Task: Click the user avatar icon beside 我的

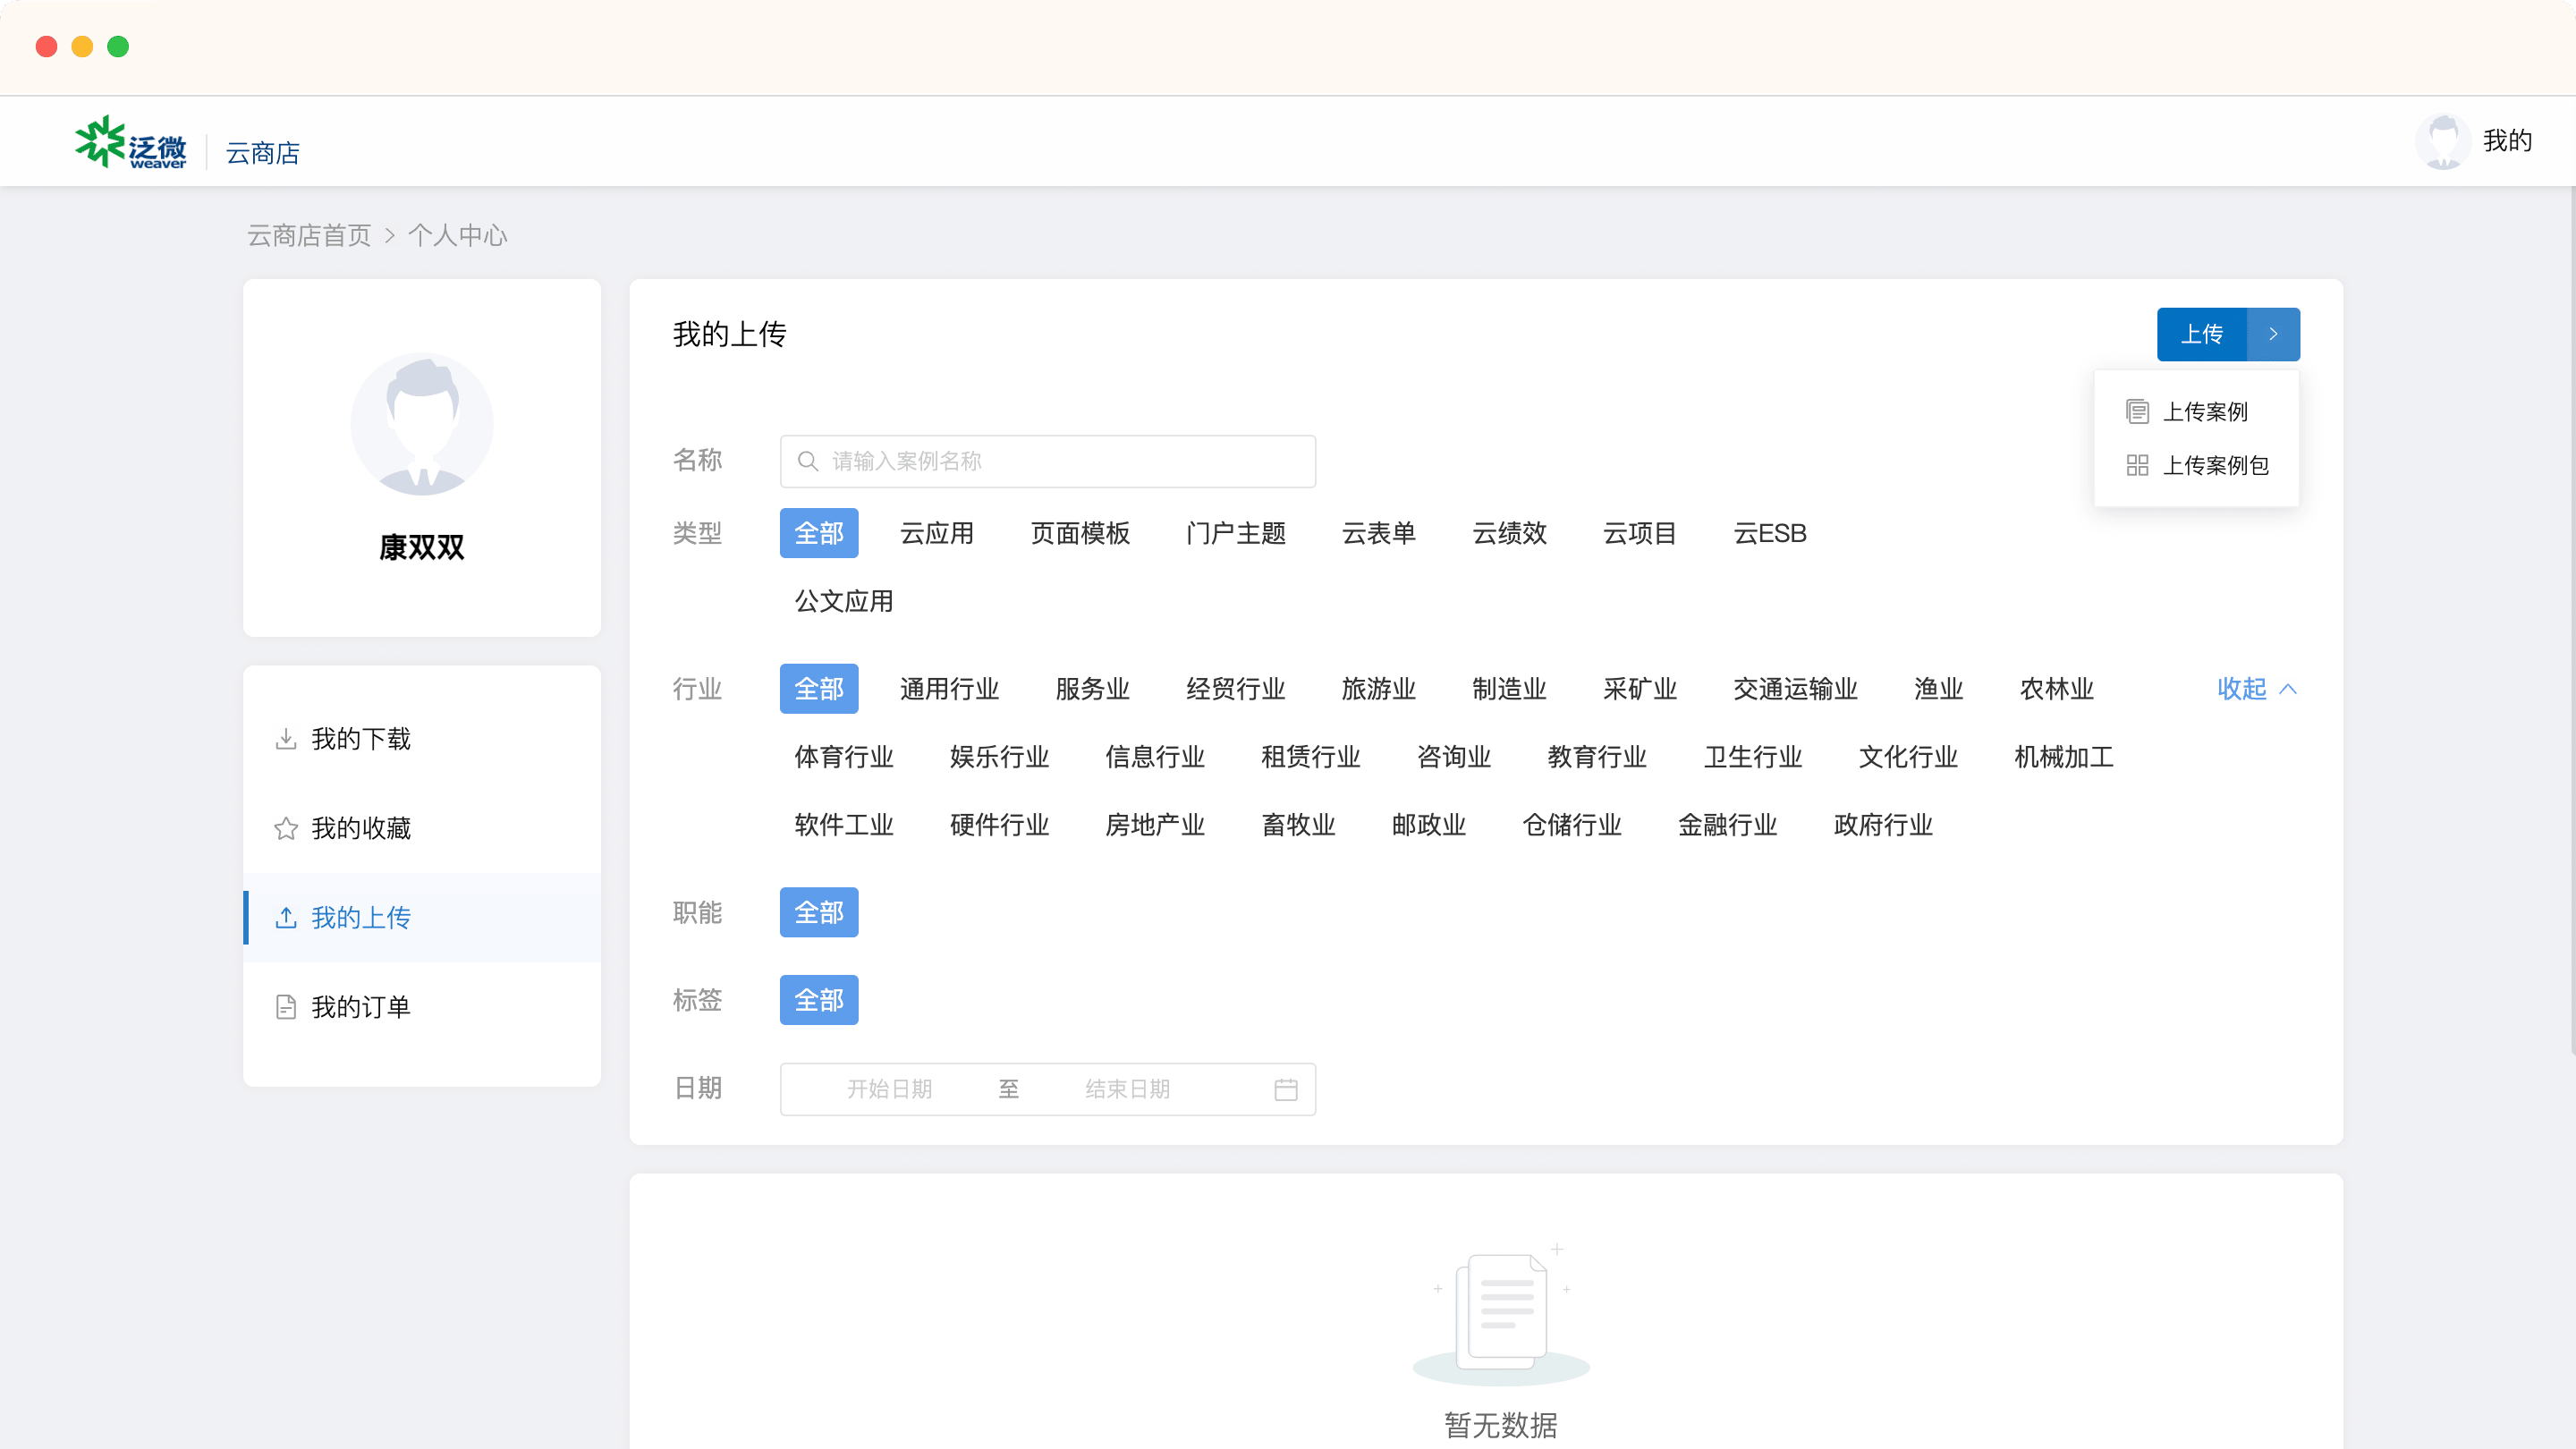Action: point(2443,141)
